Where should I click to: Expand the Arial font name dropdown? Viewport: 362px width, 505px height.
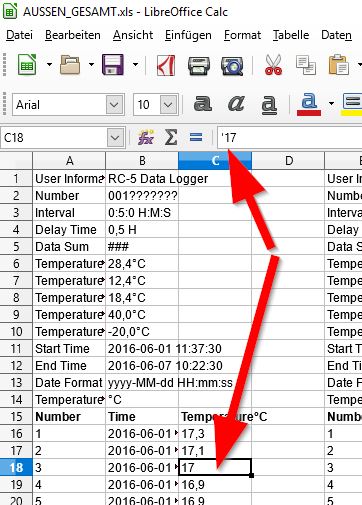(114, 105)
